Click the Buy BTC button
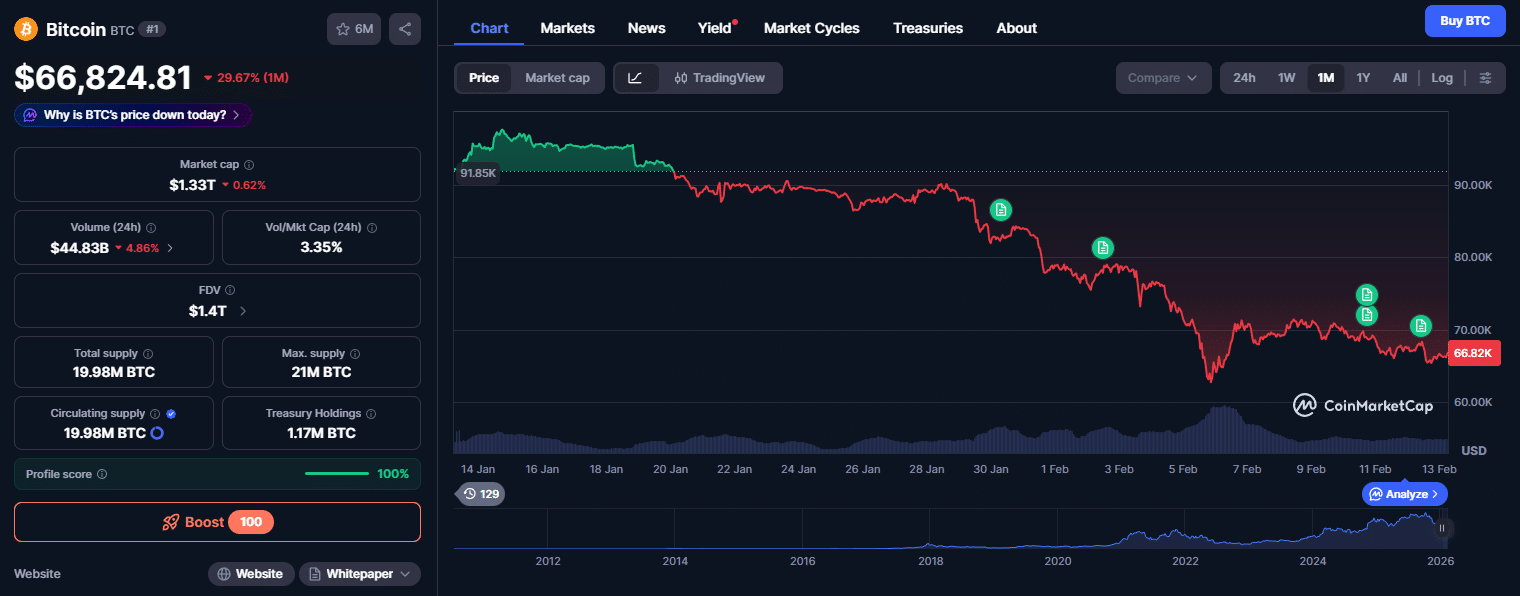Viewport: 1520px width, 596px height. [x=1465, y=20]
